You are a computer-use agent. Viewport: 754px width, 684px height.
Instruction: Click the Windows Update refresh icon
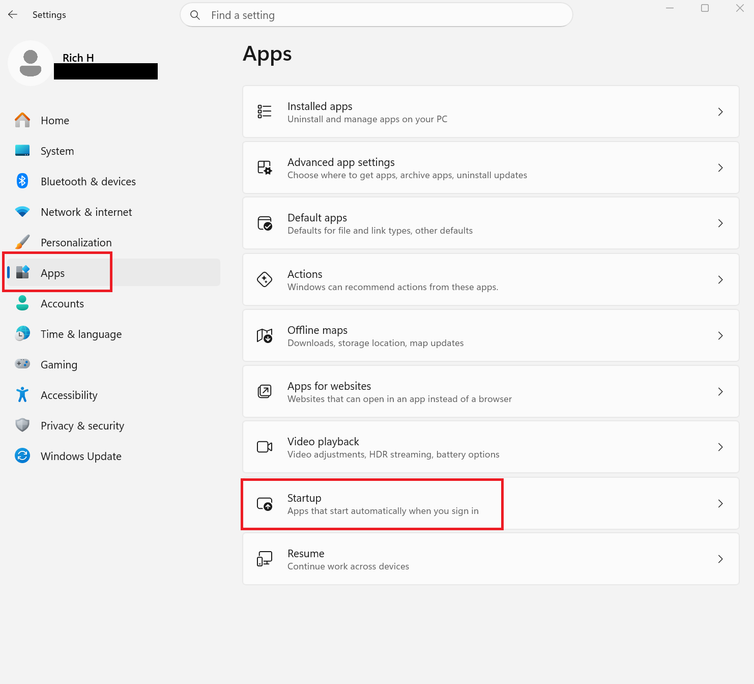pyautogui.click(x=22, y=456)
